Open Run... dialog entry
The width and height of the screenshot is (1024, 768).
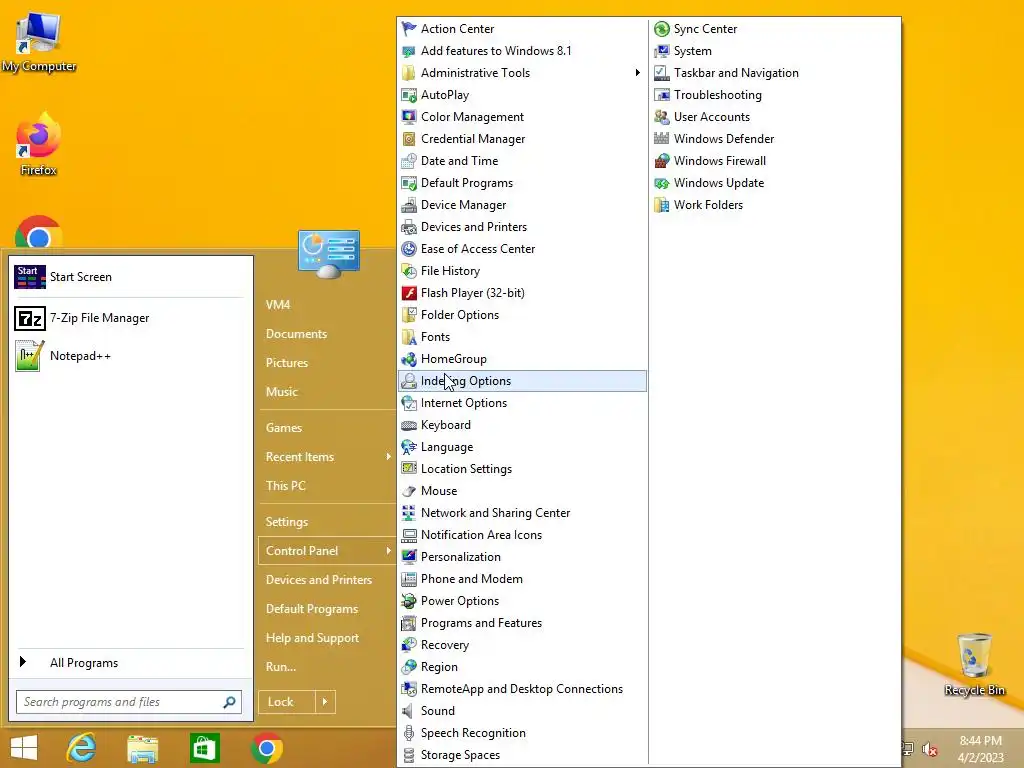[281, 667]
